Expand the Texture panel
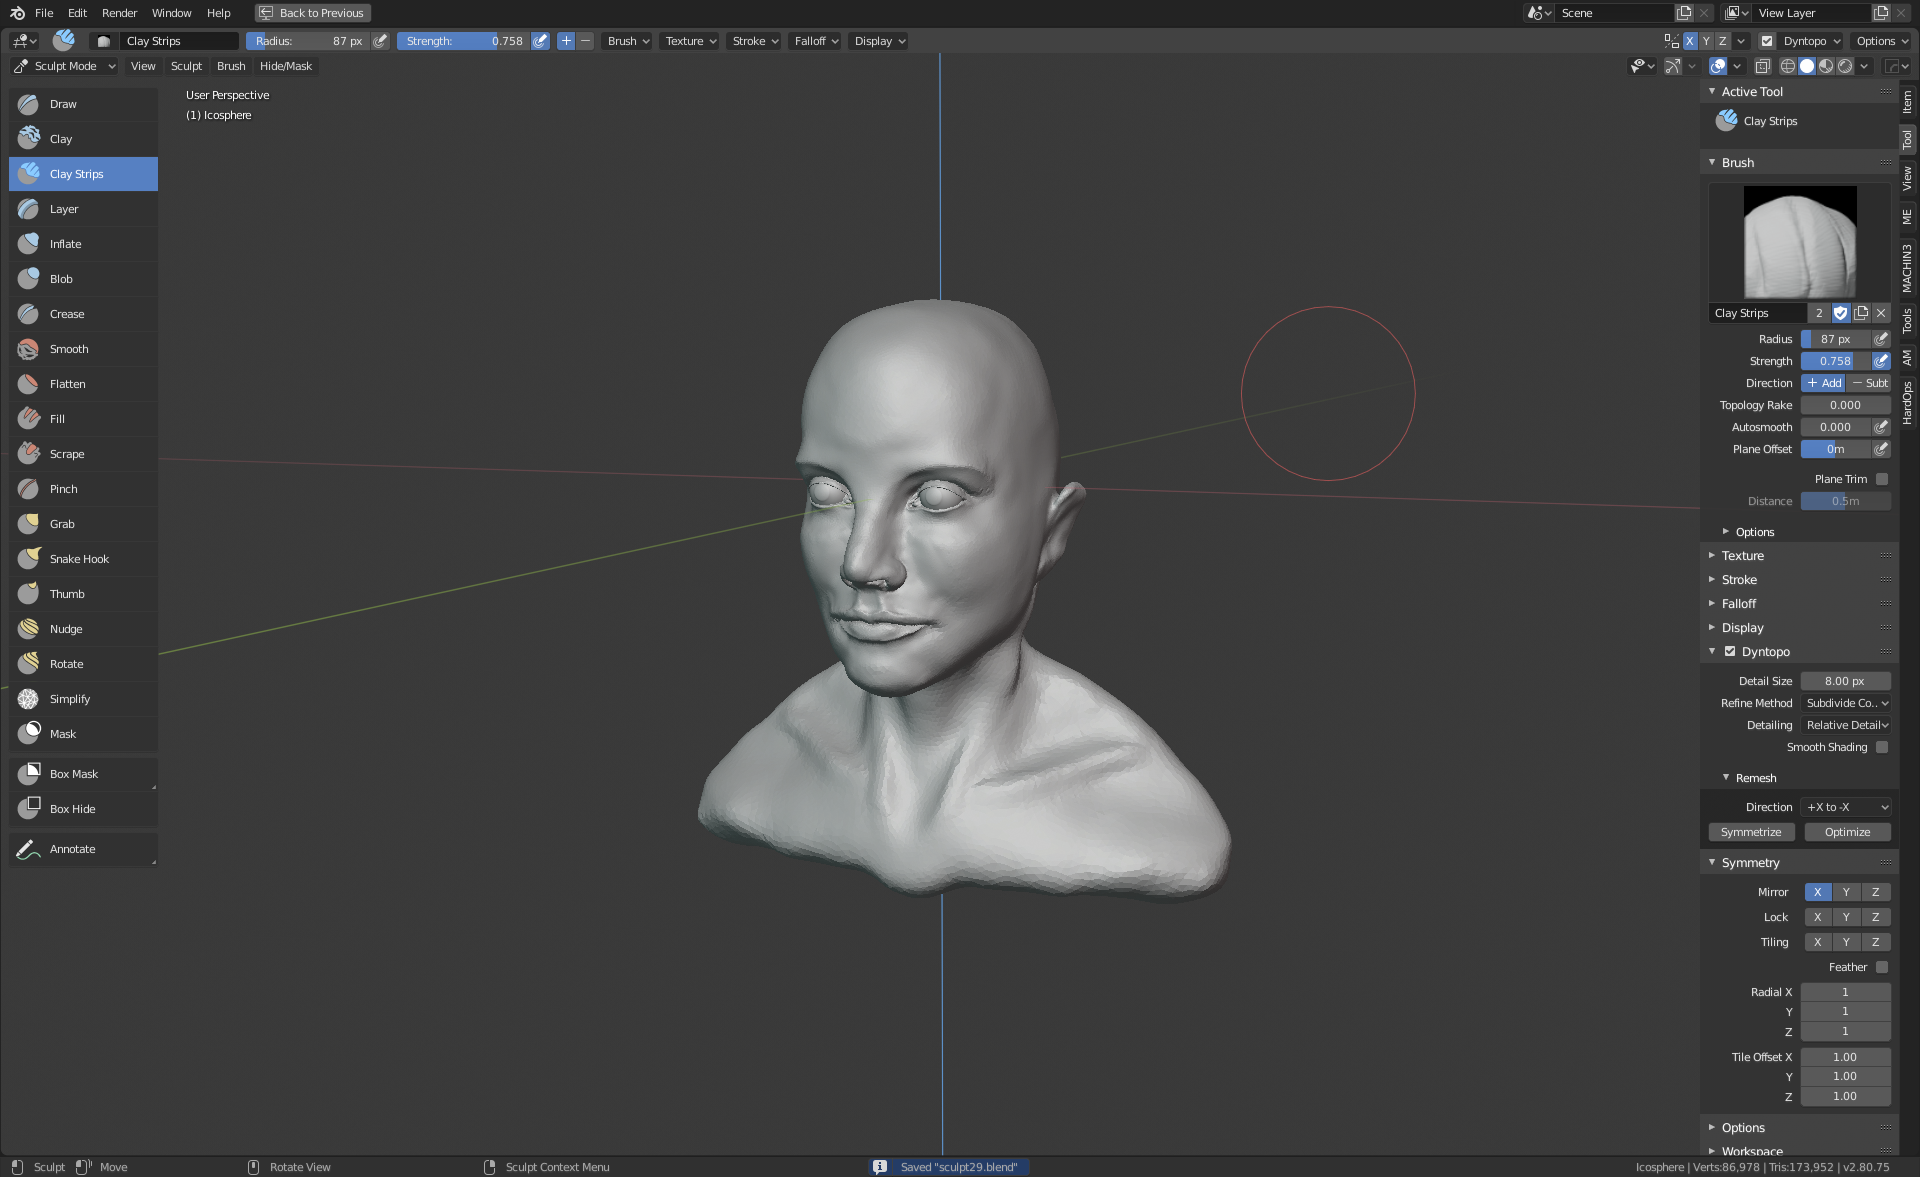Screen dimensions: 1920x1177 click(x=1743, y=556)
